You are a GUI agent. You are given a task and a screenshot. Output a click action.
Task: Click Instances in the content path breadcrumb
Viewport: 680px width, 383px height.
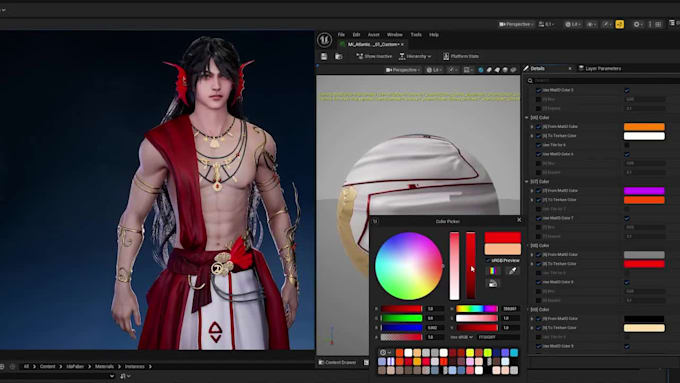134,367
